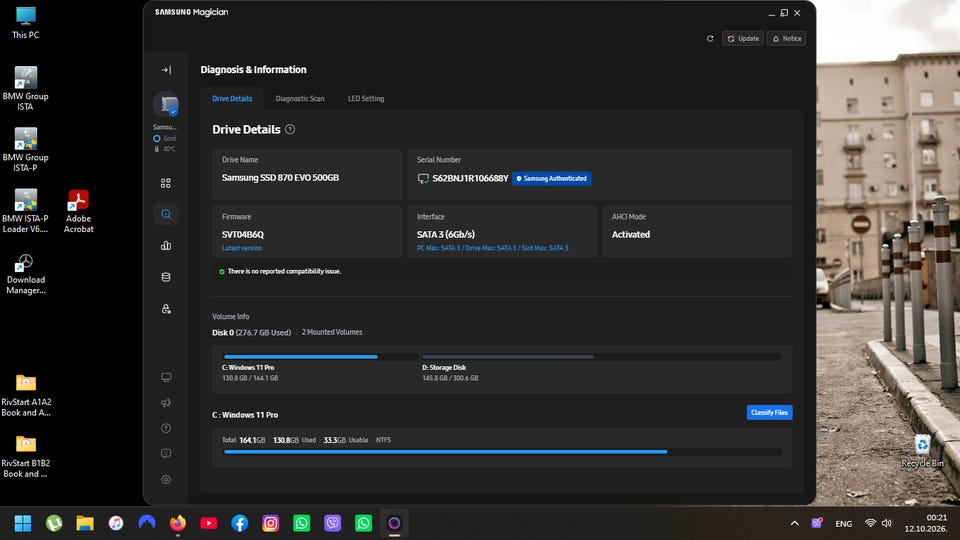Image resolution: width=960 pixels, height=540 pixels.
Task: Open the Adobe Acrobat desktop shortcut
Action: click(78, 211)
